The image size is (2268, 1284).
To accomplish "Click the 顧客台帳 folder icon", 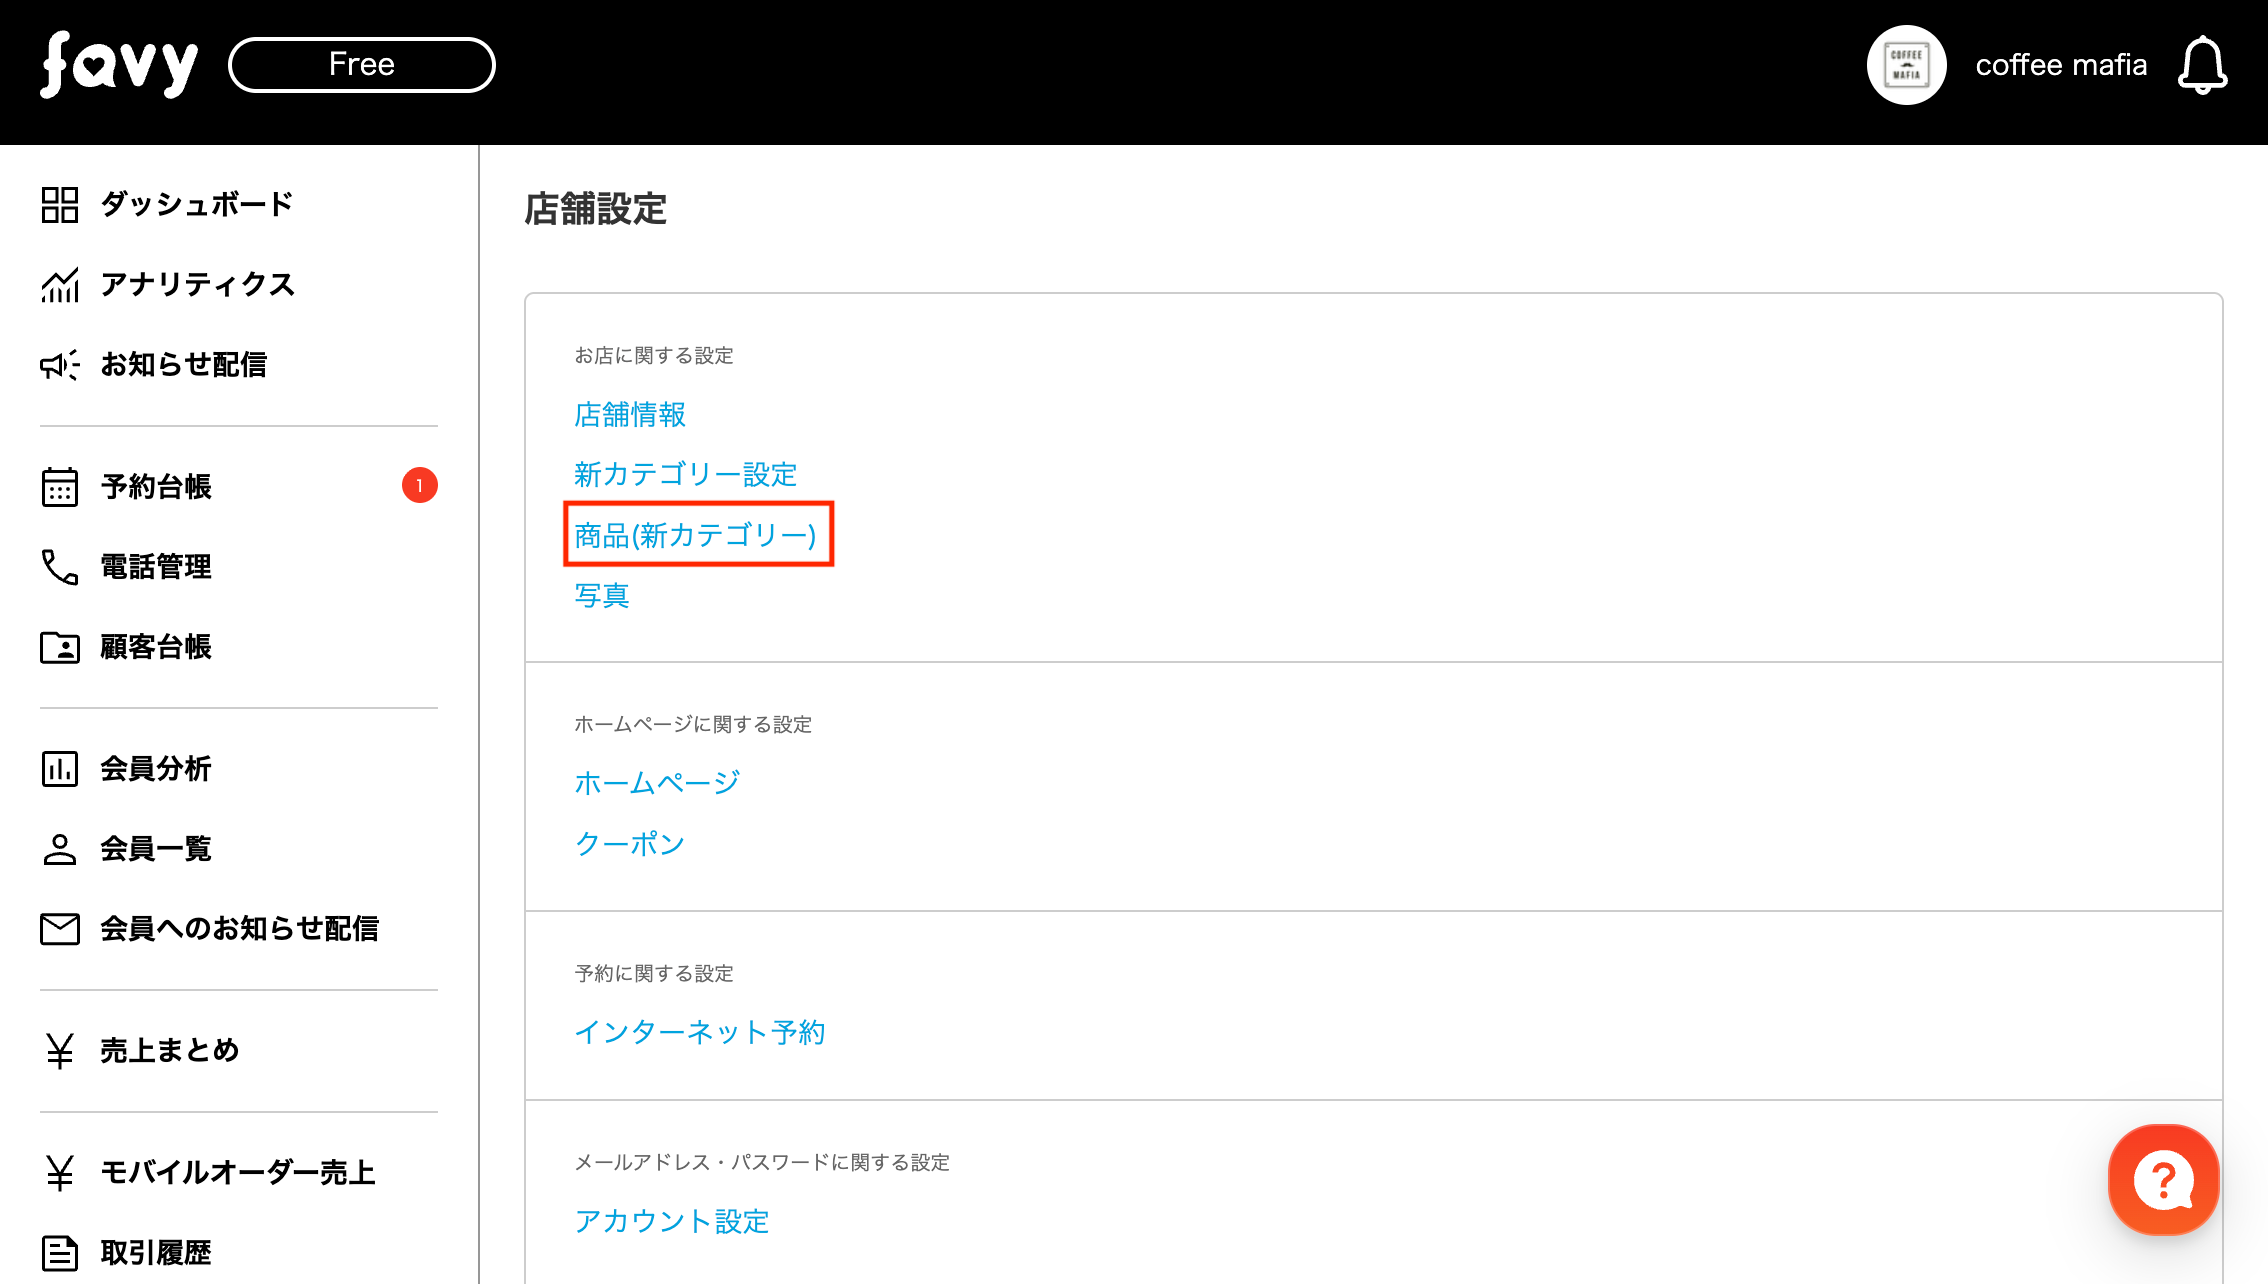I will tap(60, 647).
